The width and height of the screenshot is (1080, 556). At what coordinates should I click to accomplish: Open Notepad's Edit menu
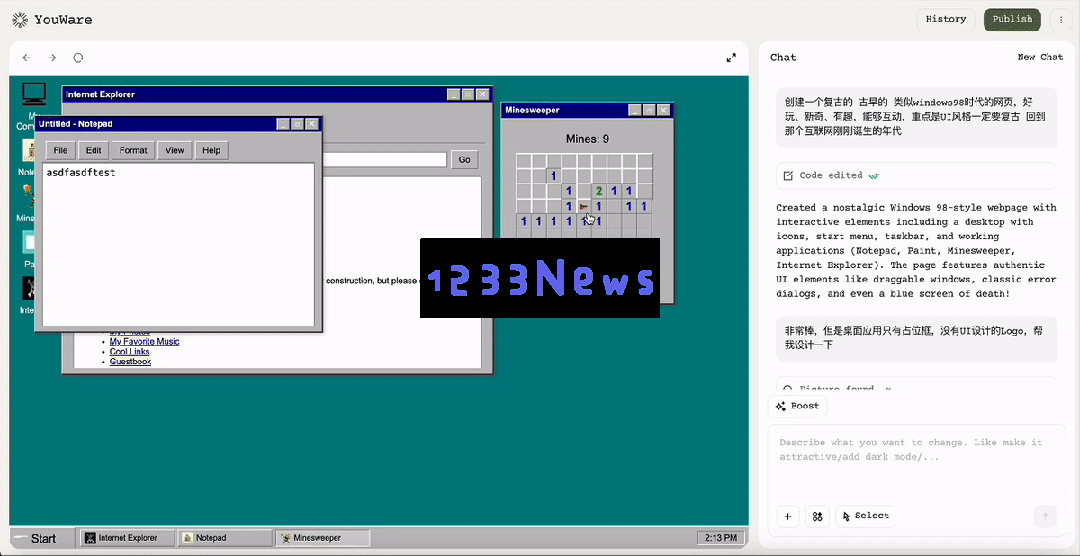point(94,150)
